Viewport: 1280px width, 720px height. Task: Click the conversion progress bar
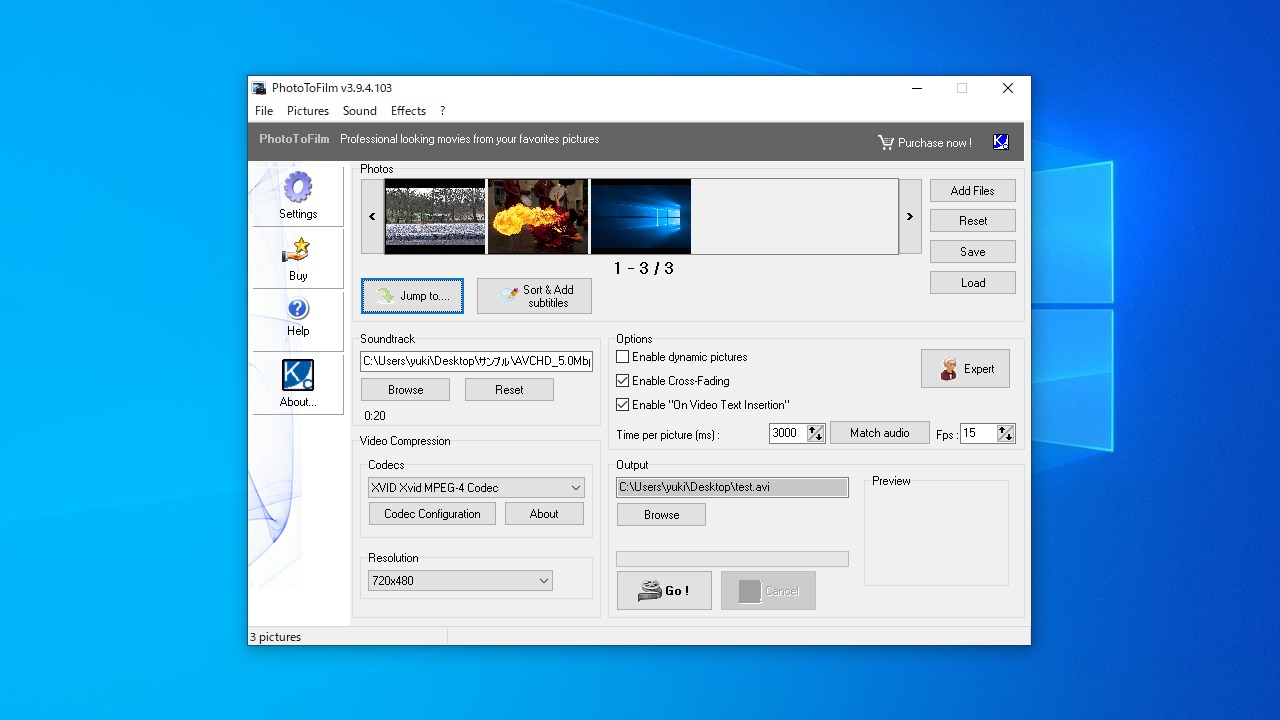point(732,559)
